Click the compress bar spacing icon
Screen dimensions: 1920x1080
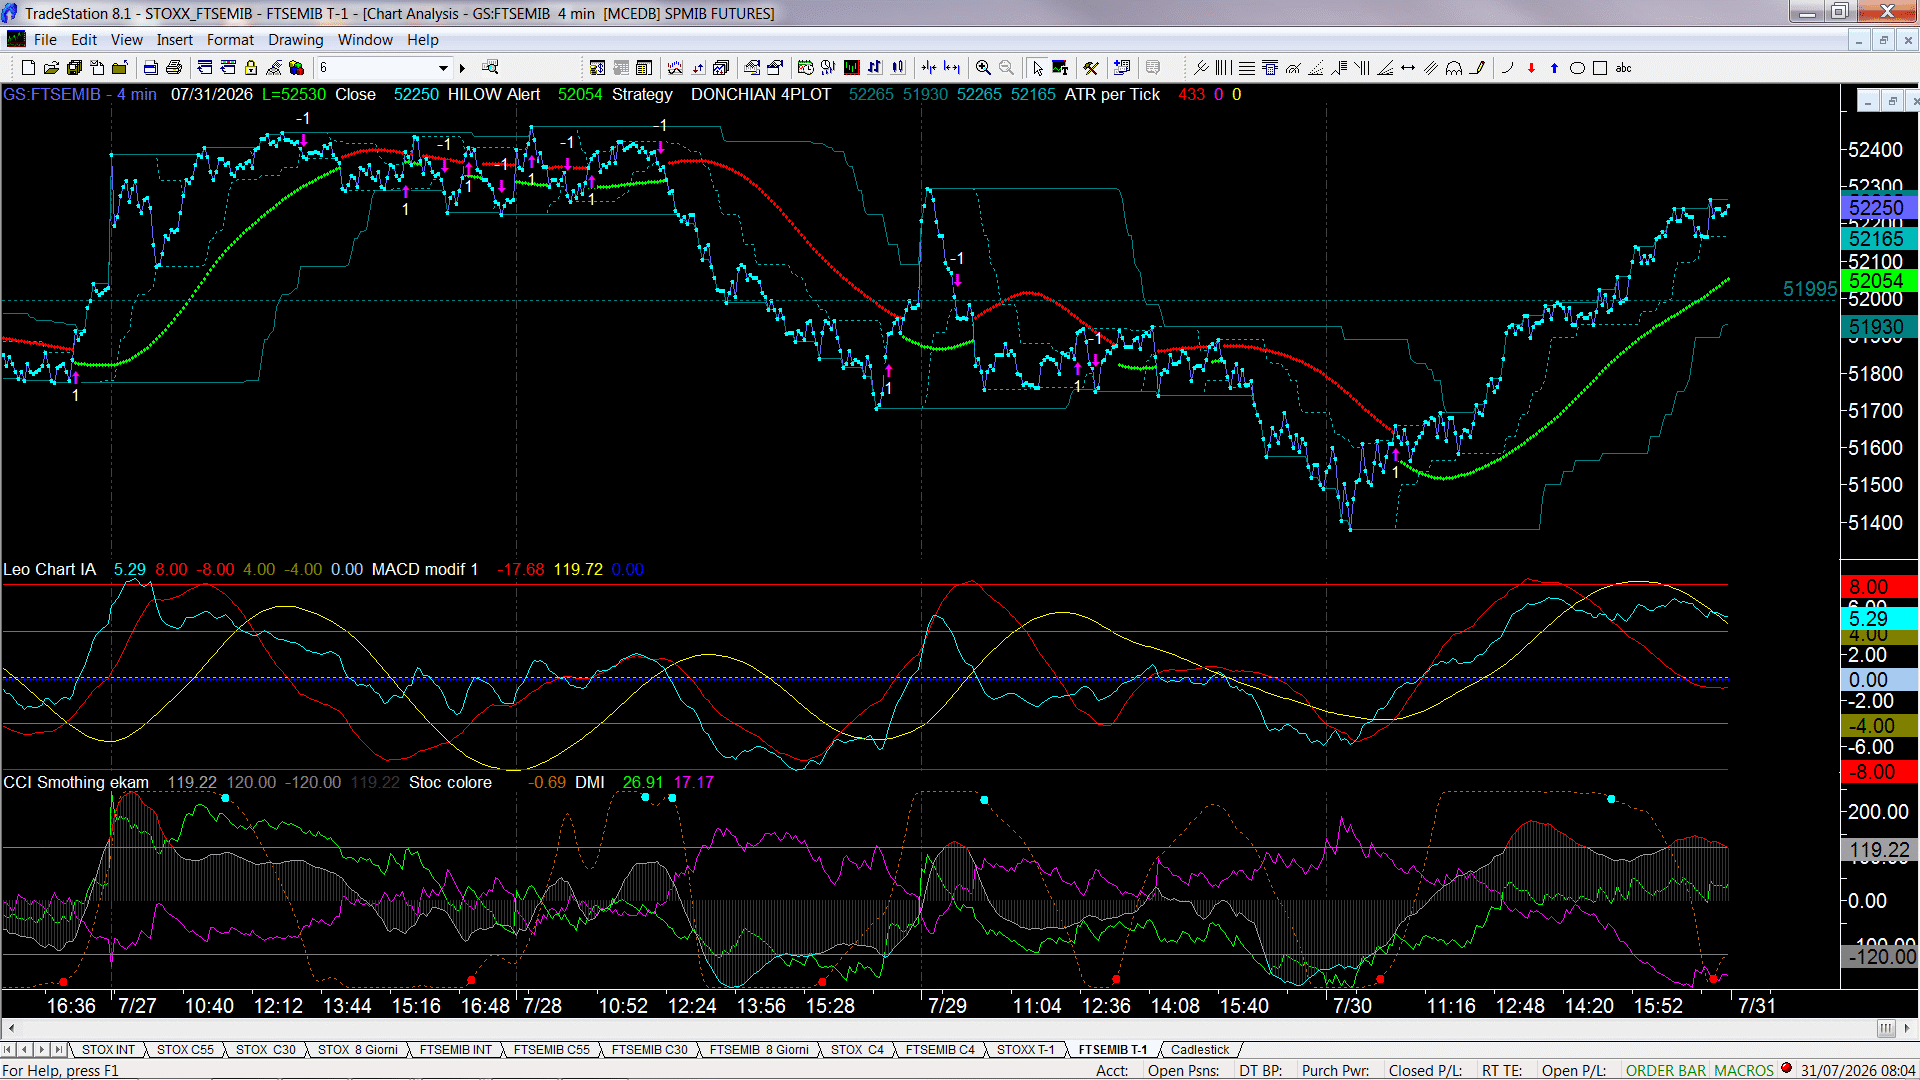pos(929,68)
